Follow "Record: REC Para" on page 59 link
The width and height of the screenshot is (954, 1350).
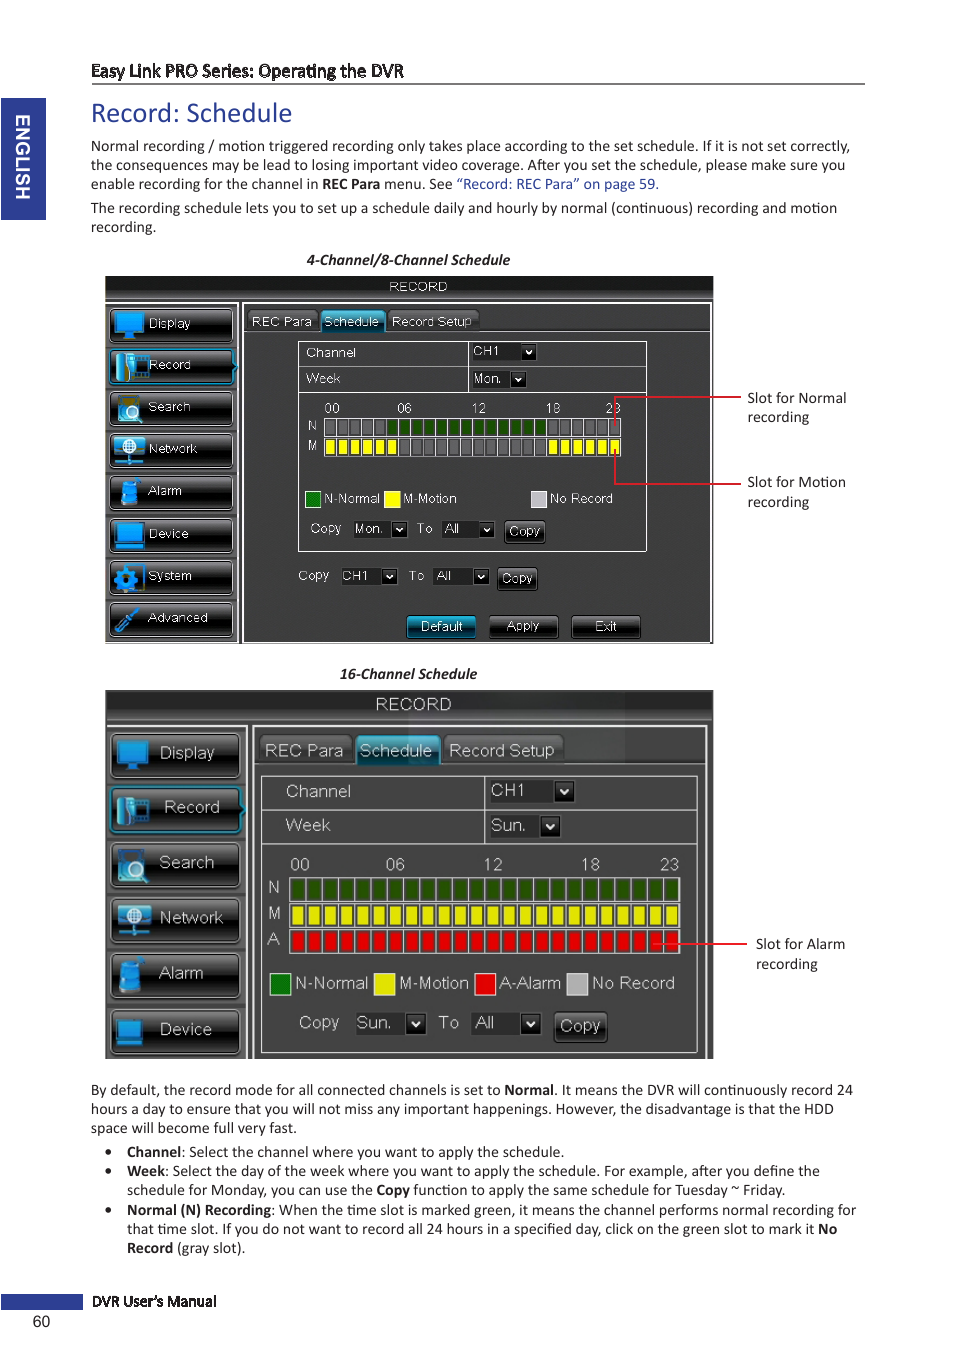coord(557,185)
